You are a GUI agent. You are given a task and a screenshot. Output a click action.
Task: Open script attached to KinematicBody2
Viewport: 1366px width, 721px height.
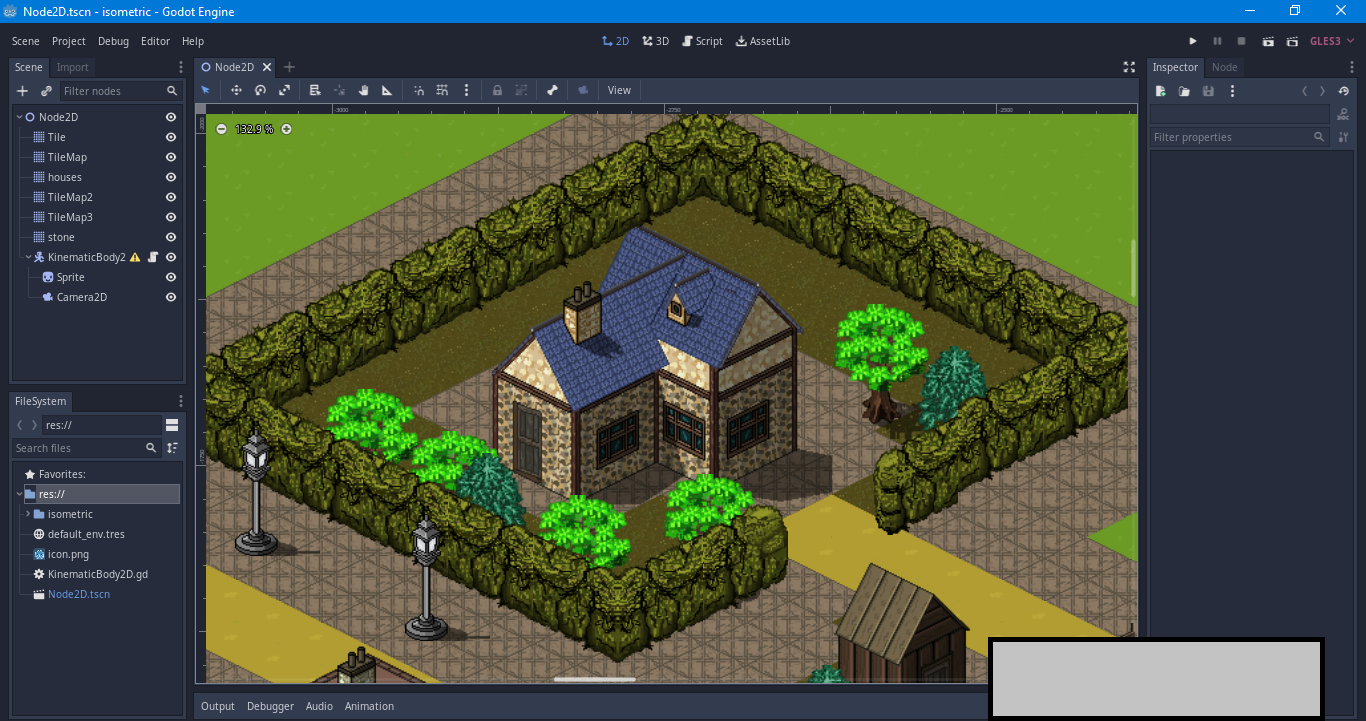coord(153,257)
